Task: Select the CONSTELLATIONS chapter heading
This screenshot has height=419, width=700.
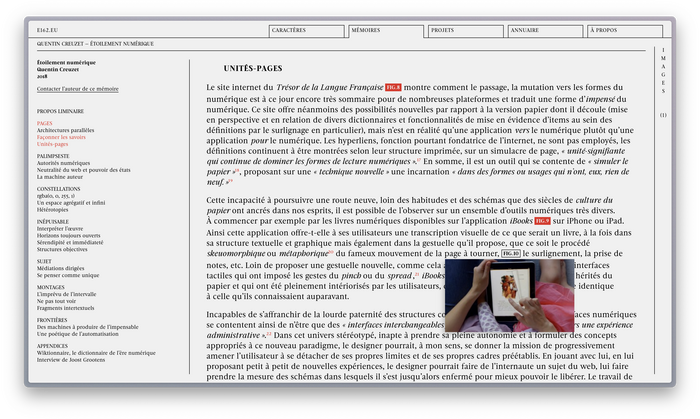Action: click(x=58, y=189)
